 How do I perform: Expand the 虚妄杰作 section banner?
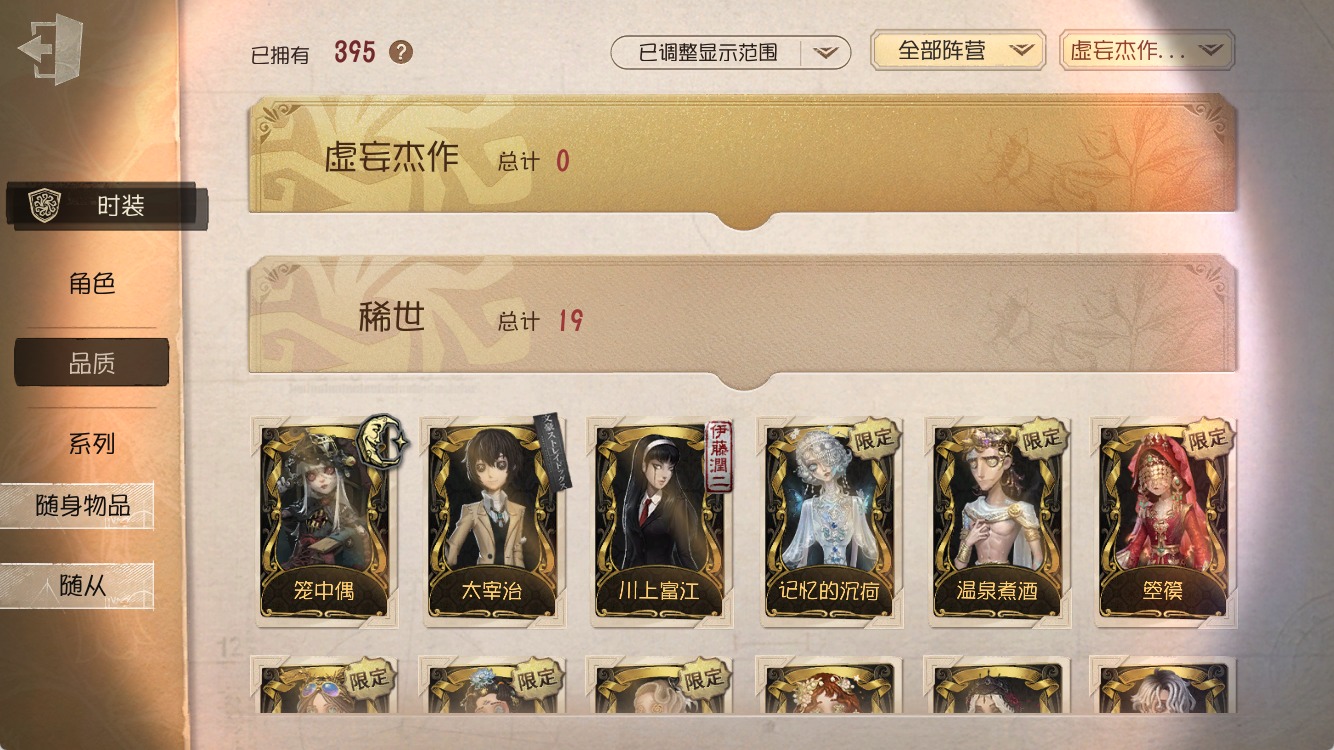[742, 158]
